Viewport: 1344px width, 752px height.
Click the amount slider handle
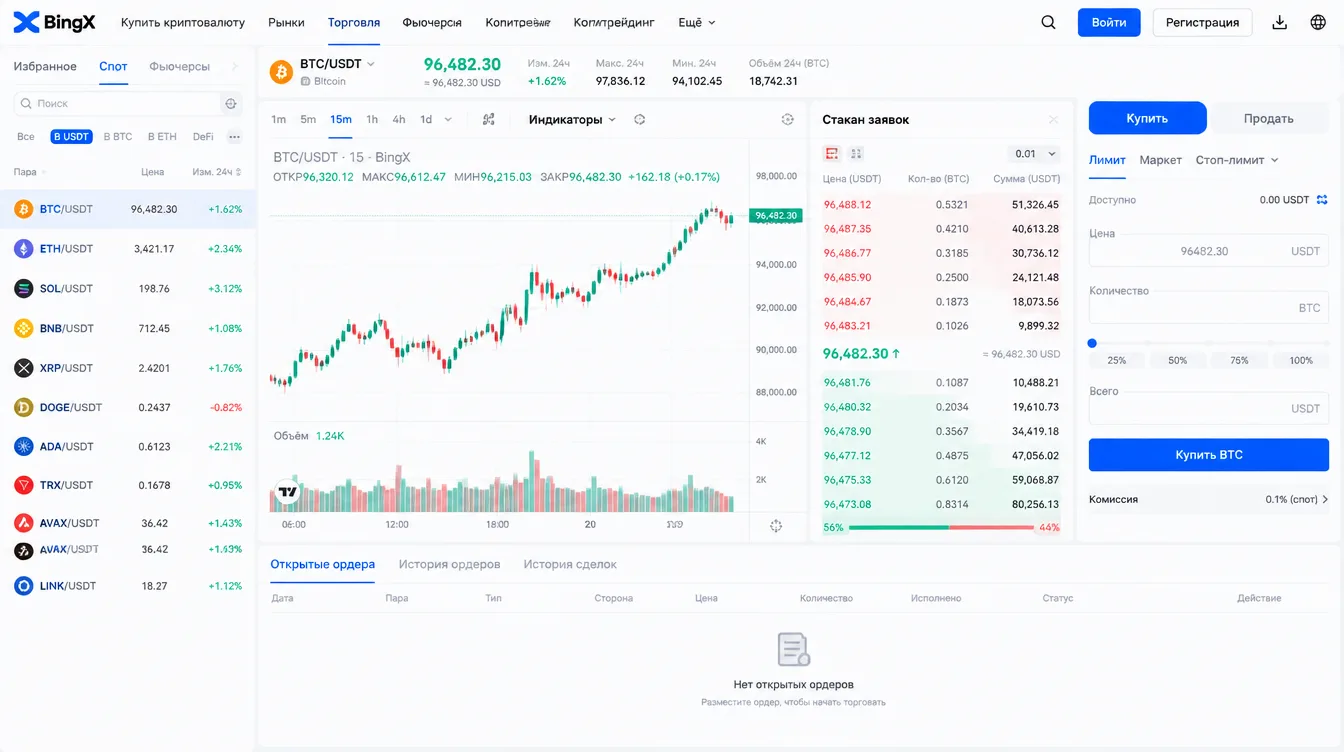(x=1092, y=343)
